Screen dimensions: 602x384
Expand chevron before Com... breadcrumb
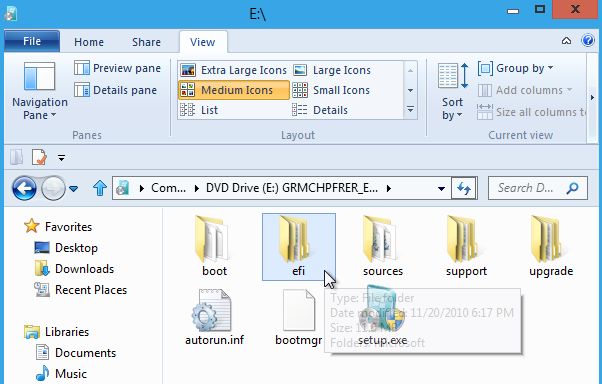click(142, 189)
